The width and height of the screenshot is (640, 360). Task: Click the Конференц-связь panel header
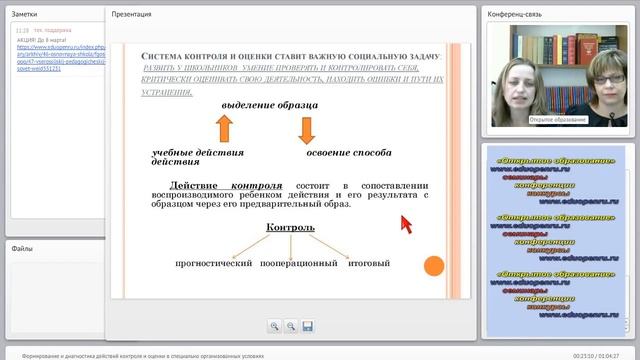click(x=515, y=14)
